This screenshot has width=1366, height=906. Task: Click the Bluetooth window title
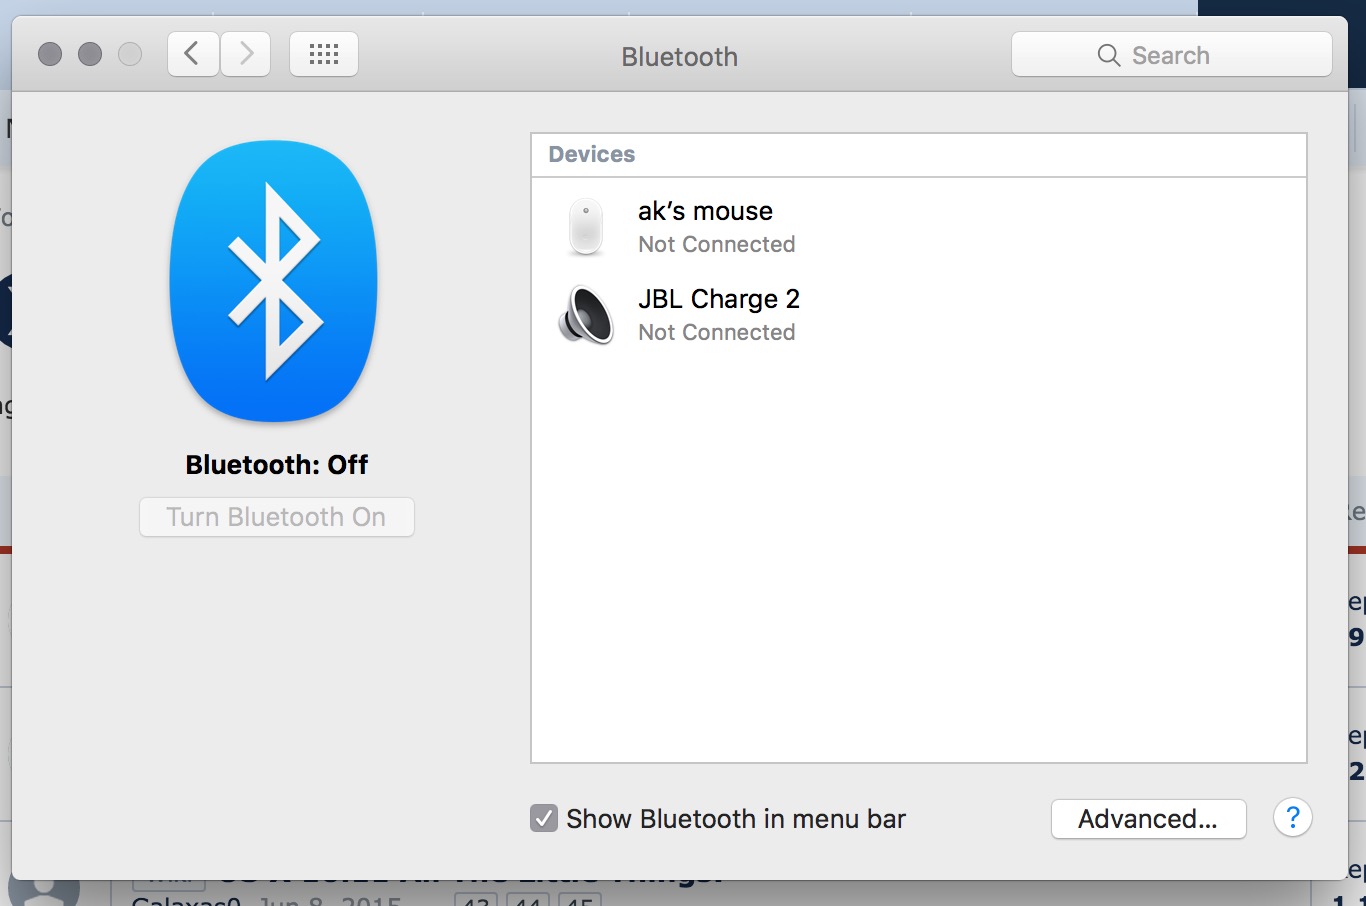tap(680, 57)
